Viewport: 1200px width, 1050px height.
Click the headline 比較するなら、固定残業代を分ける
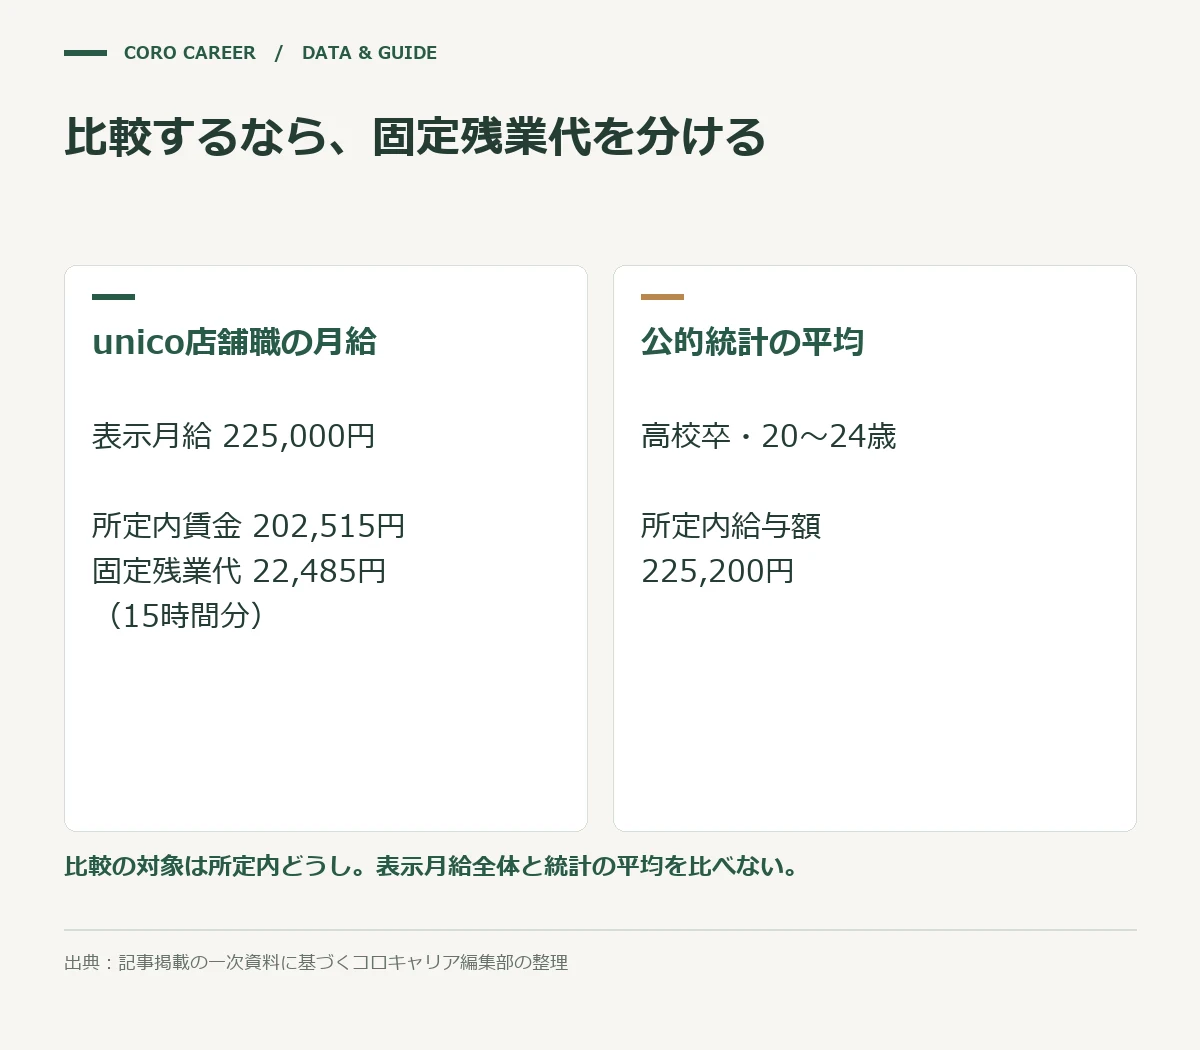click(x=415, y=137)
